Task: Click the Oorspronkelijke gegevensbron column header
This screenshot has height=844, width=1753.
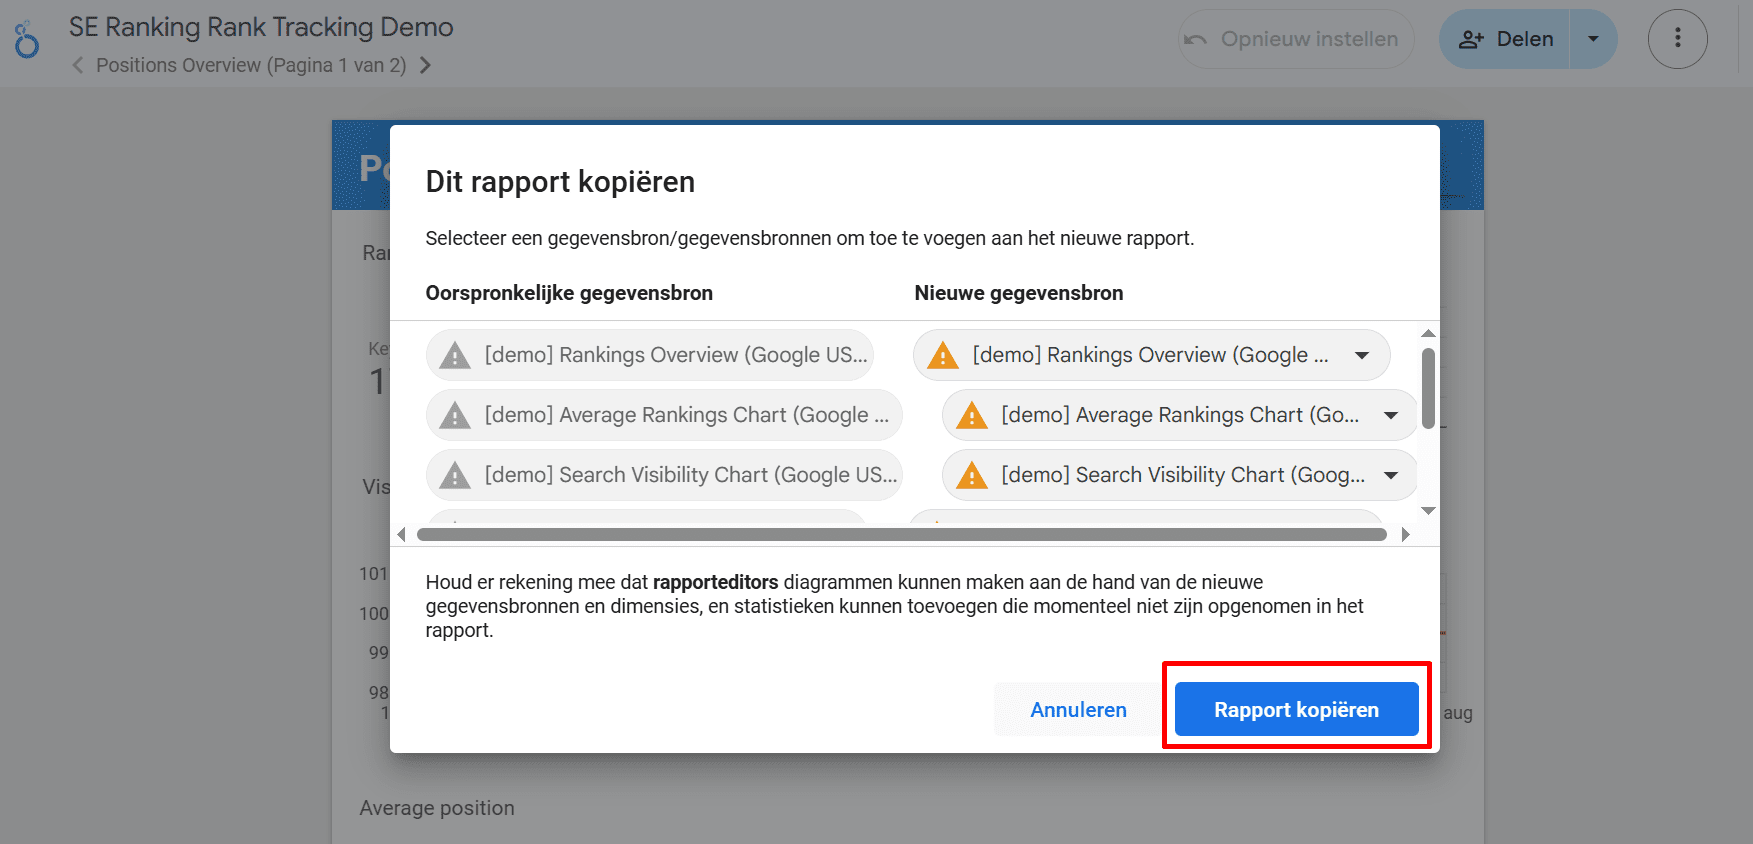Action: point(569,293)
